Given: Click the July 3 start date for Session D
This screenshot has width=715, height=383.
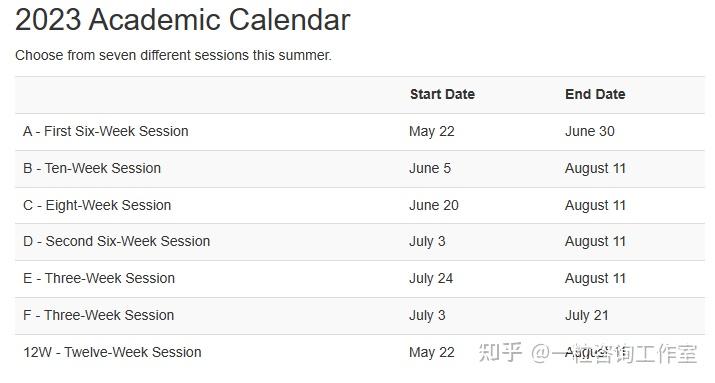Looking at the screenshot, I should (427, 242).
